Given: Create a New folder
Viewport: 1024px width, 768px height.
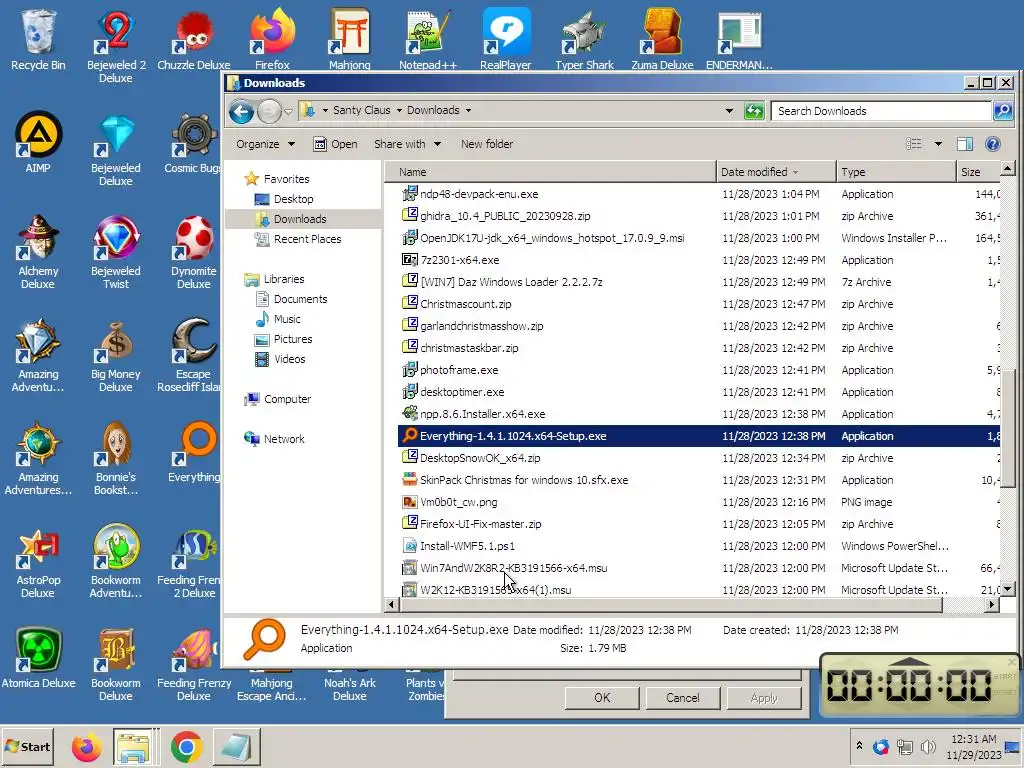Looking at the screenshot, I should (487, 144).
